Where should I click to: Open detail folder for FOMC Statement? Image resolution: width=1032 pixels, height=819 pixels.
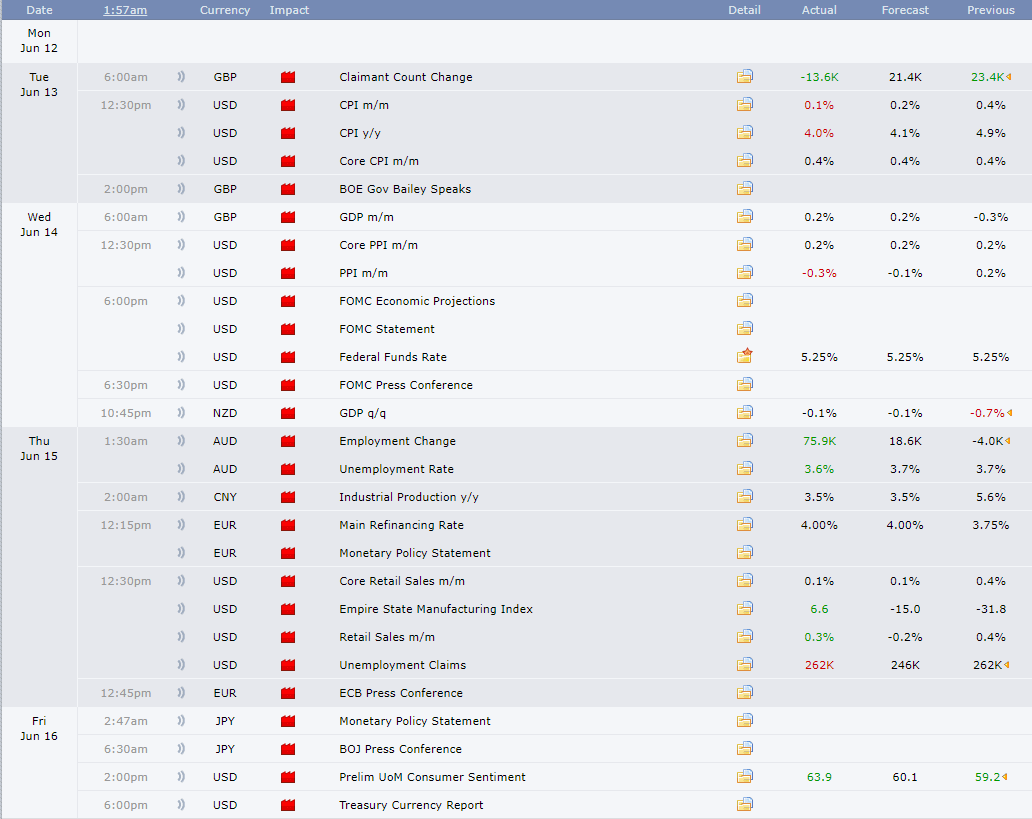point(744,329)
